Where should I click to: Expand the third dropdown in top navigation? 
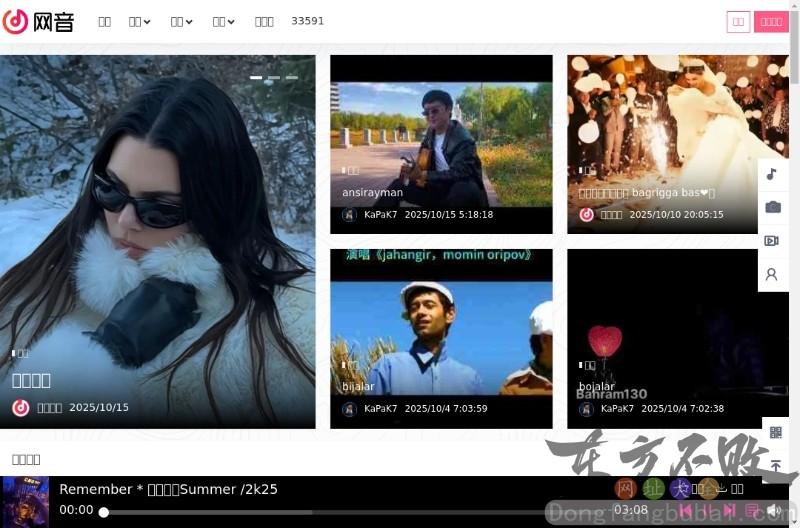pyautogui.click(x=223, y=21)
